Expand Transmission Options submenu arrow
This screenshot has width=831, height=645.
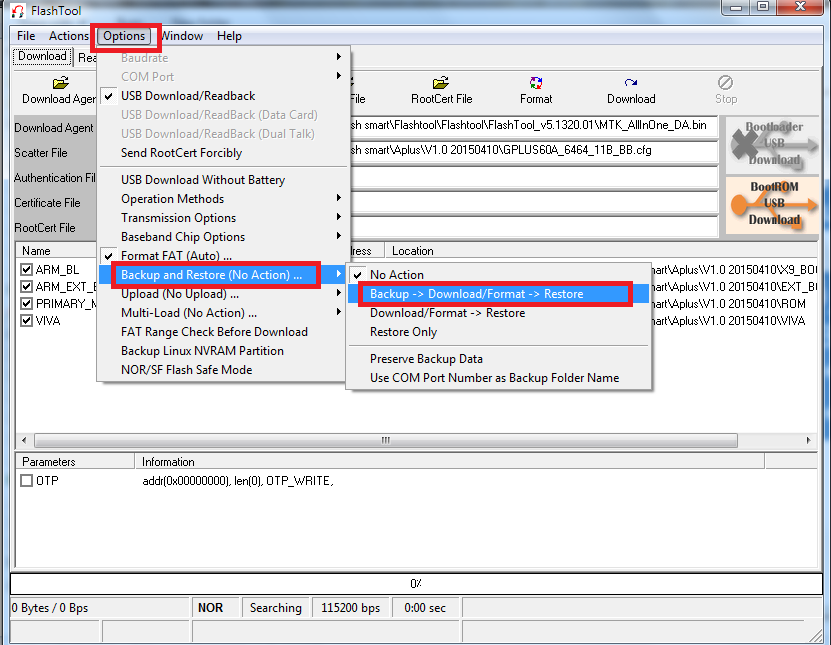[339, 217]
